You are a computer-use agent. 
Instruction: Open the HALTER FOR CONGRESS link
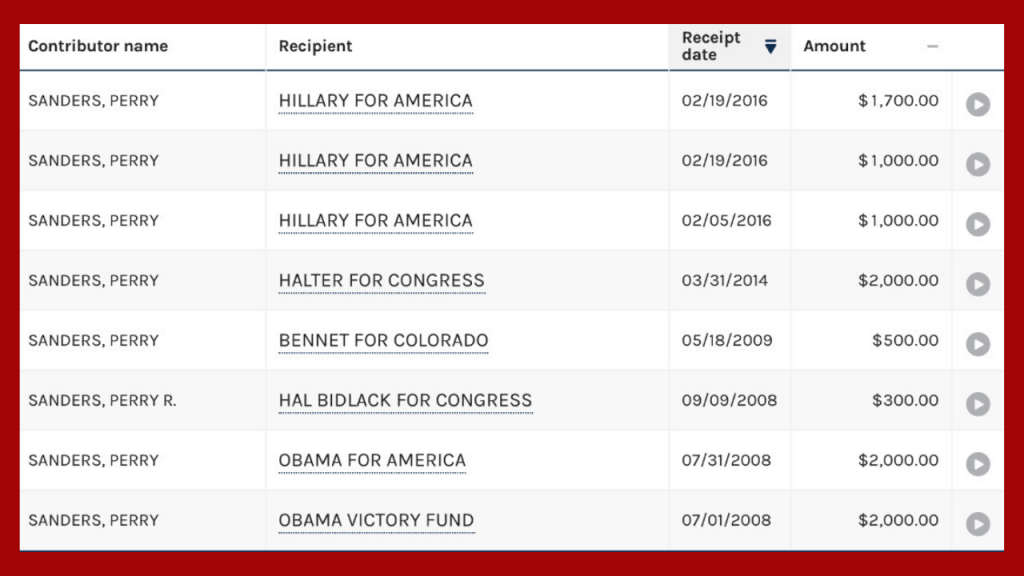[x=381, y=281]
